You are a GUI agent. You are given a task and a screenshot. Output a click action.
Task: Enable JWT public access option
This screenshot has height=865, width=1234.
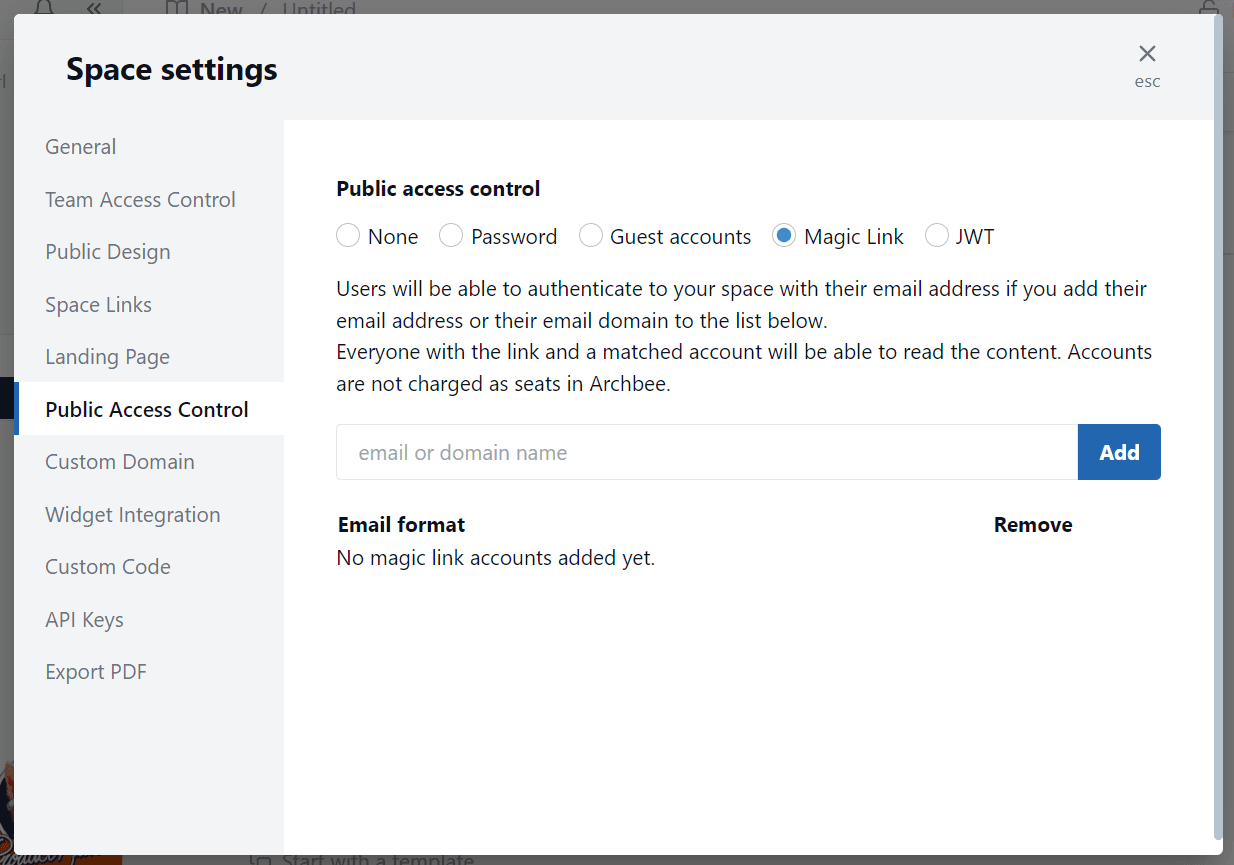937,236
